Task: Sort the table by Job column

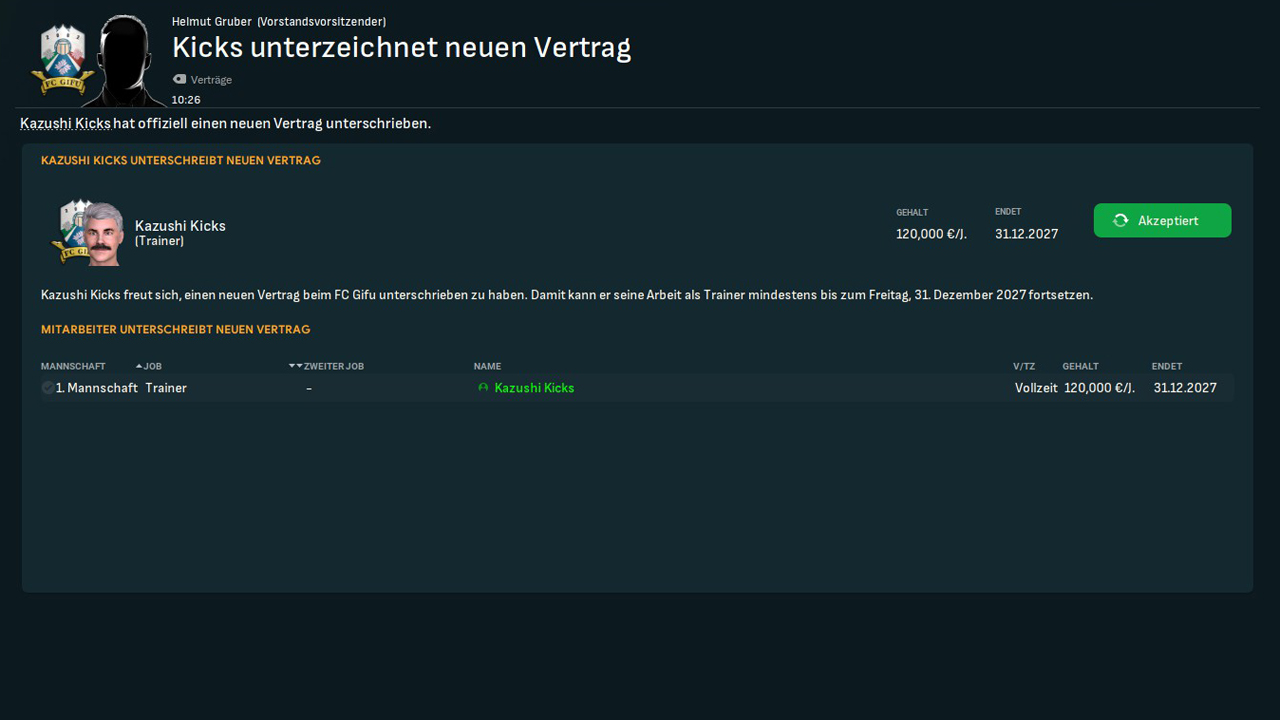Action: 153,366
